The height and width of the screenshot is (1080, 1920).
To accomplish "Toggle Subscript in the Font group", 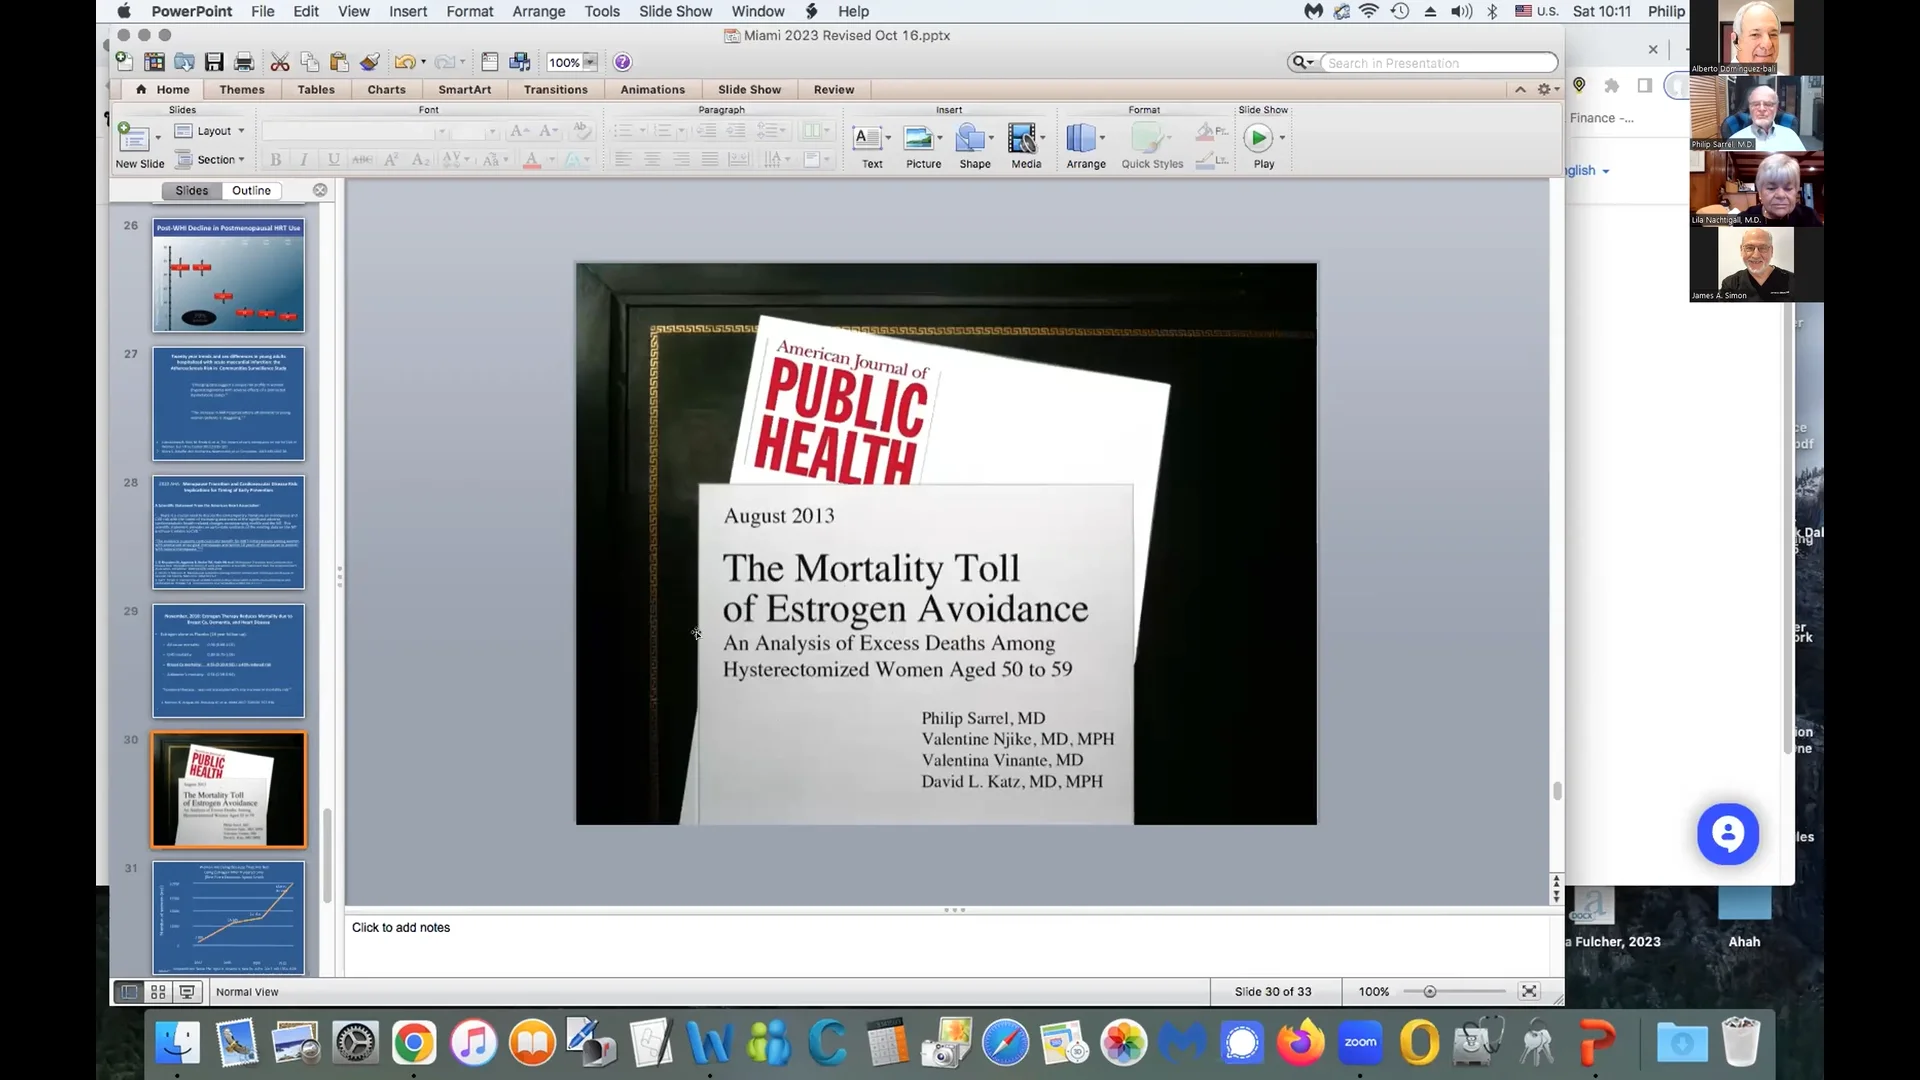I will pos(420,159).
